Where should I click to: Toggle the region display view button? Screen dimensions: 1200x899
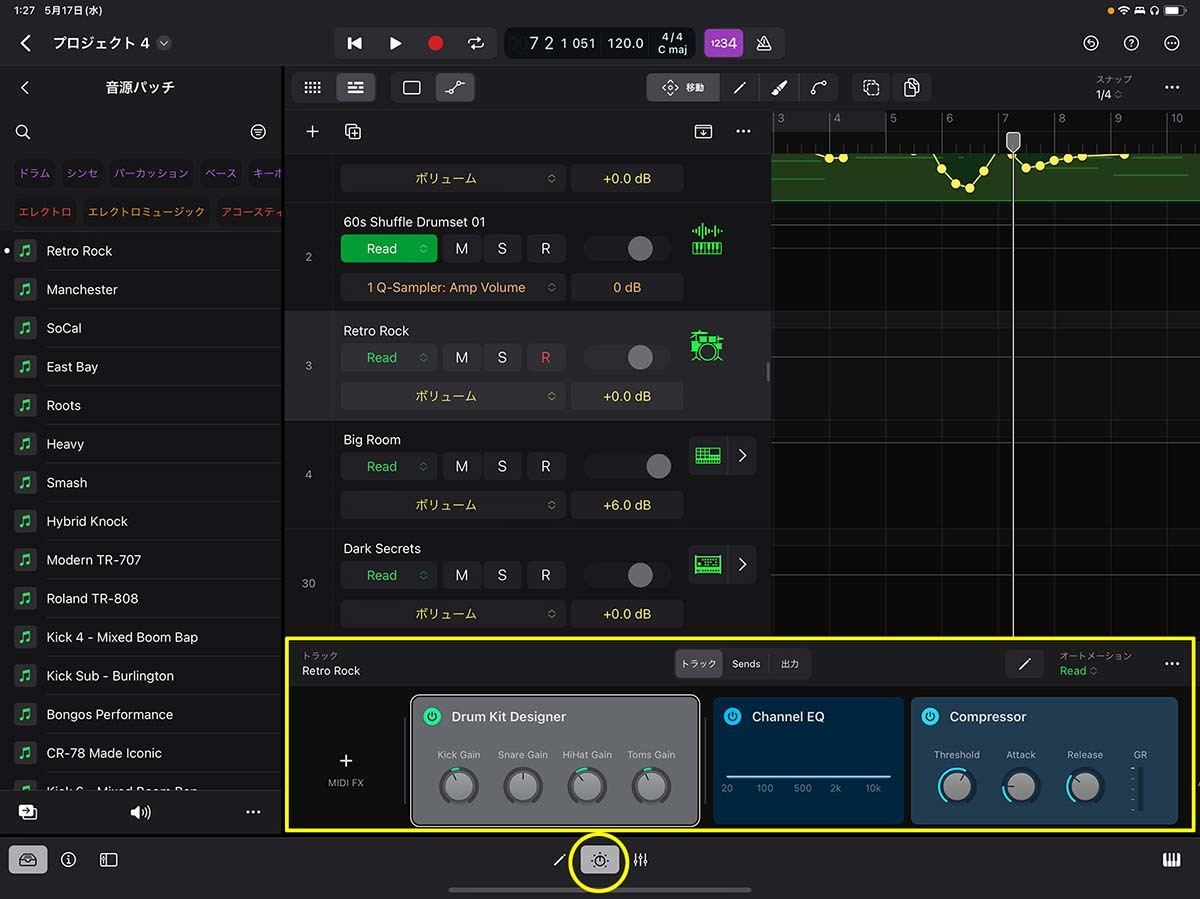click(x=412, y=88)
